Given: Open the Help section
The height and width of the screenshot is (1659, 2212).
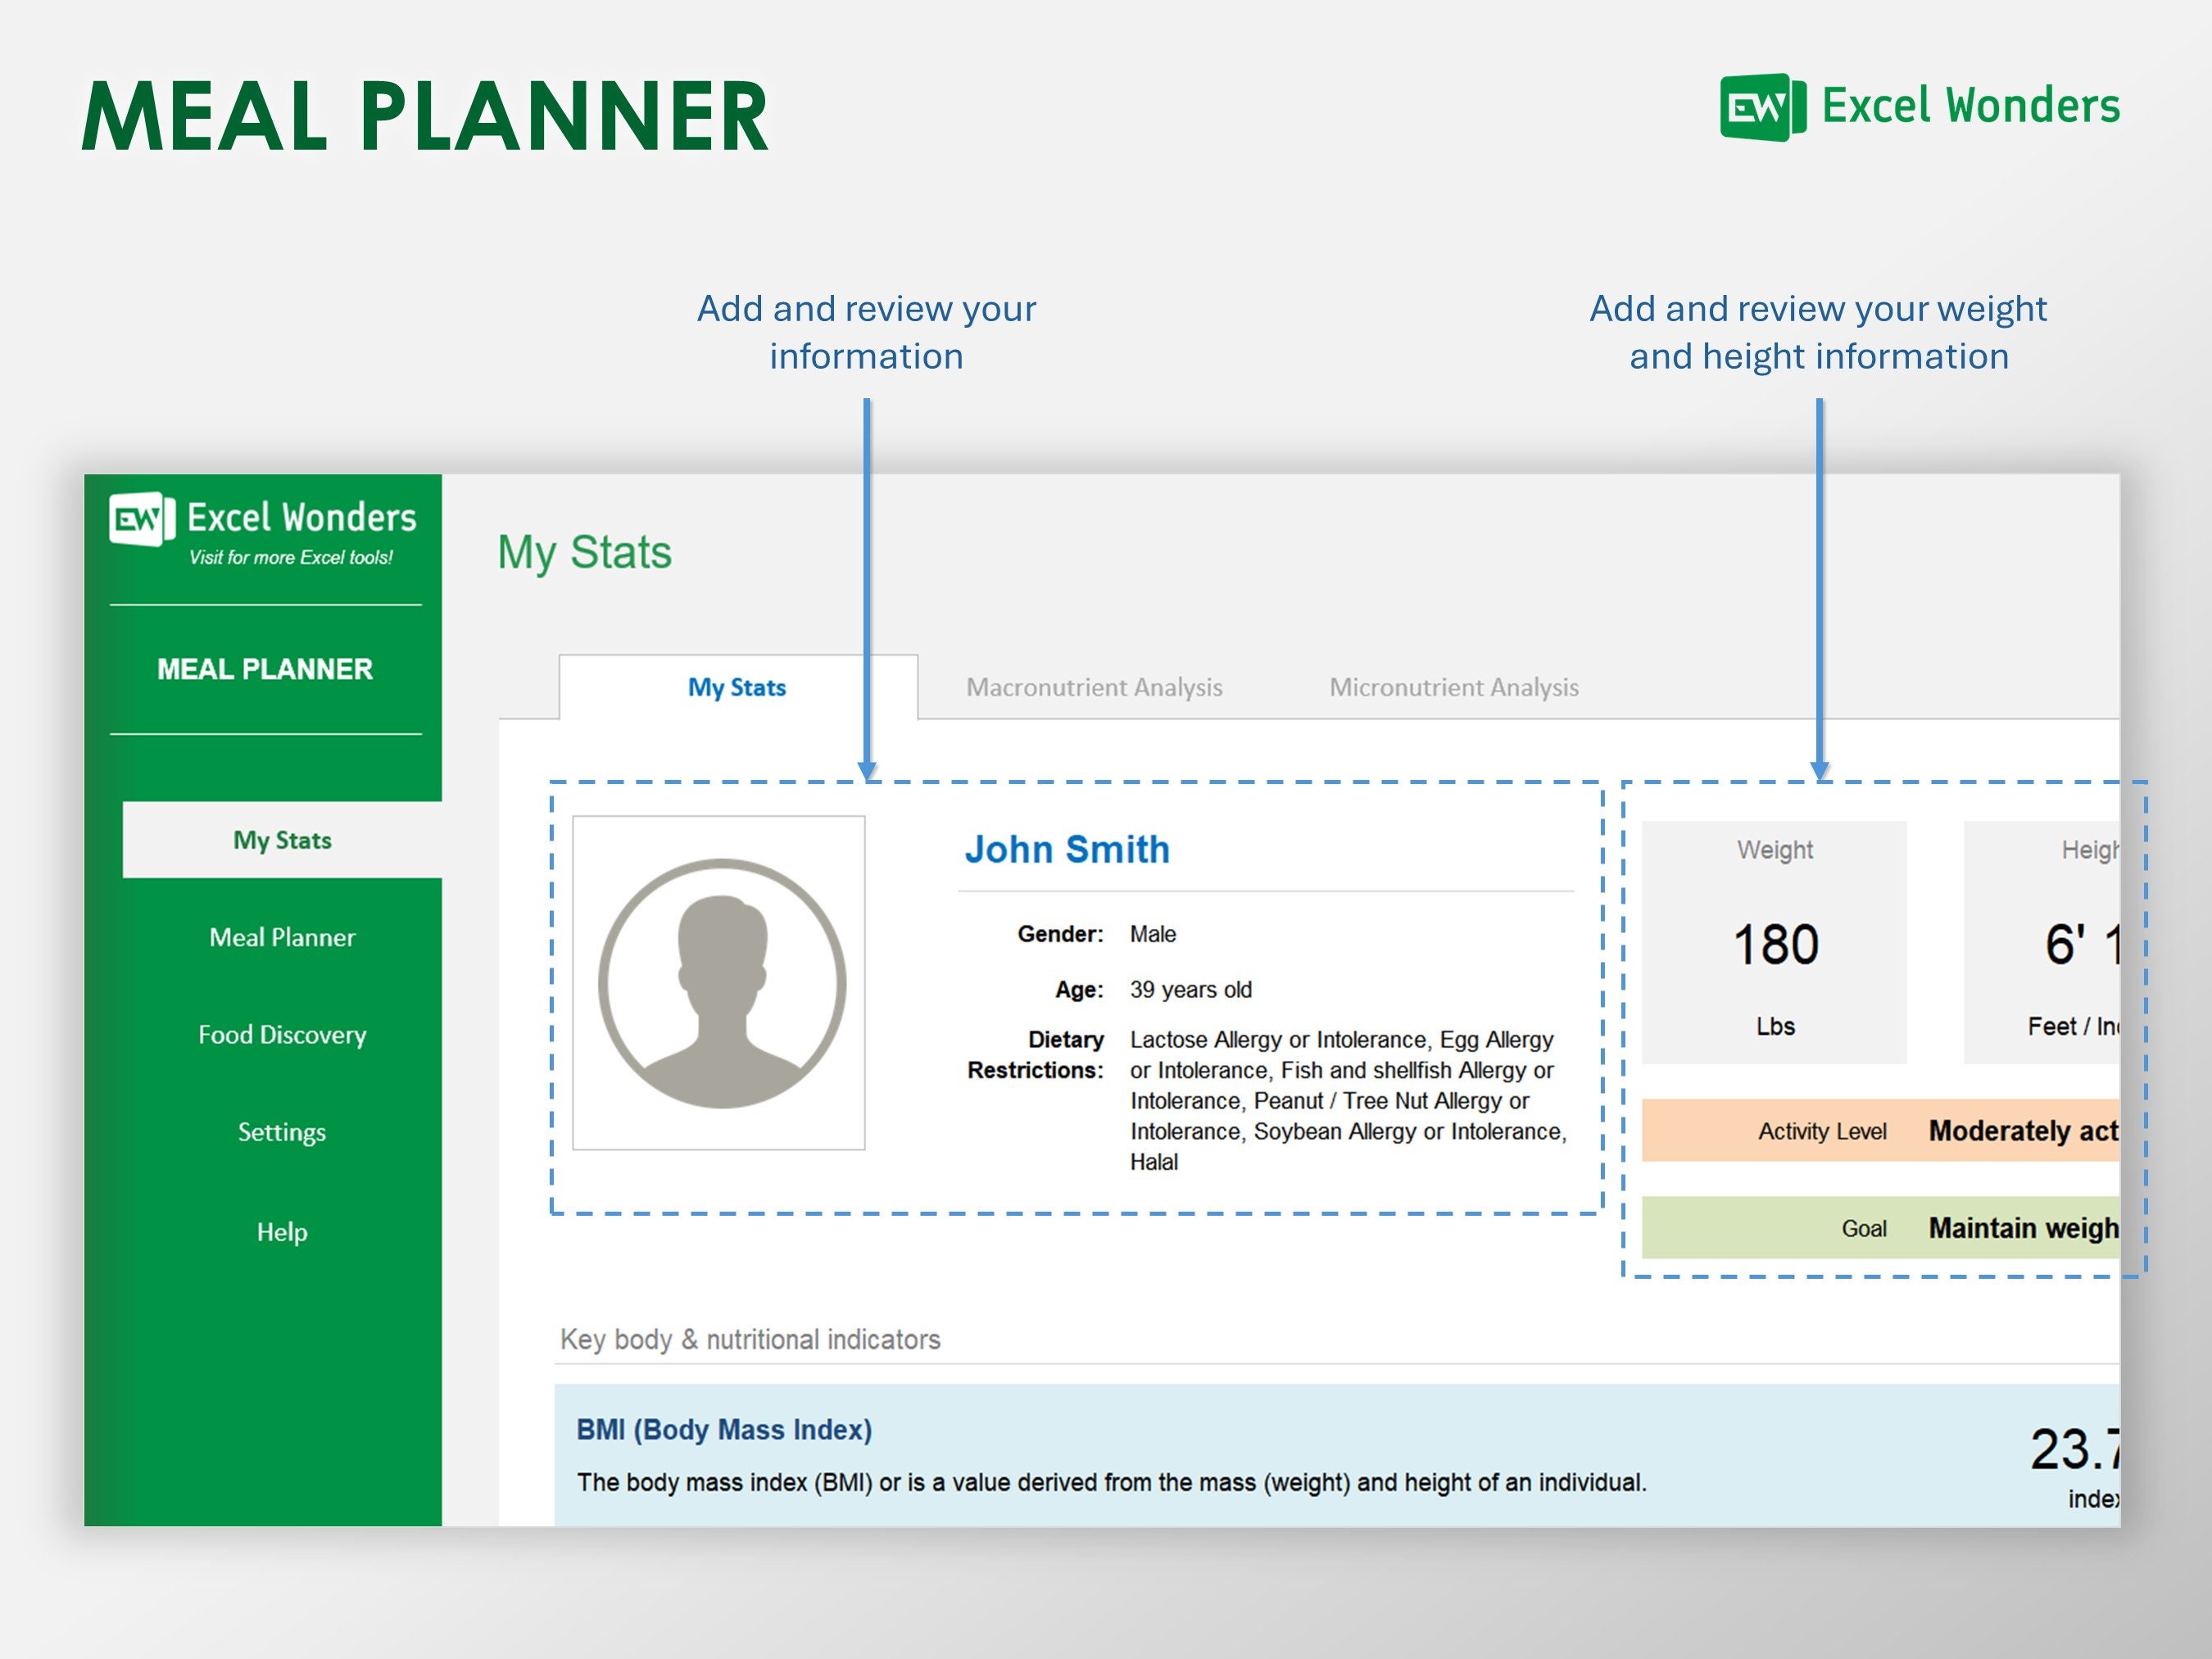Looking at the screenshot, I should 281,1231.
